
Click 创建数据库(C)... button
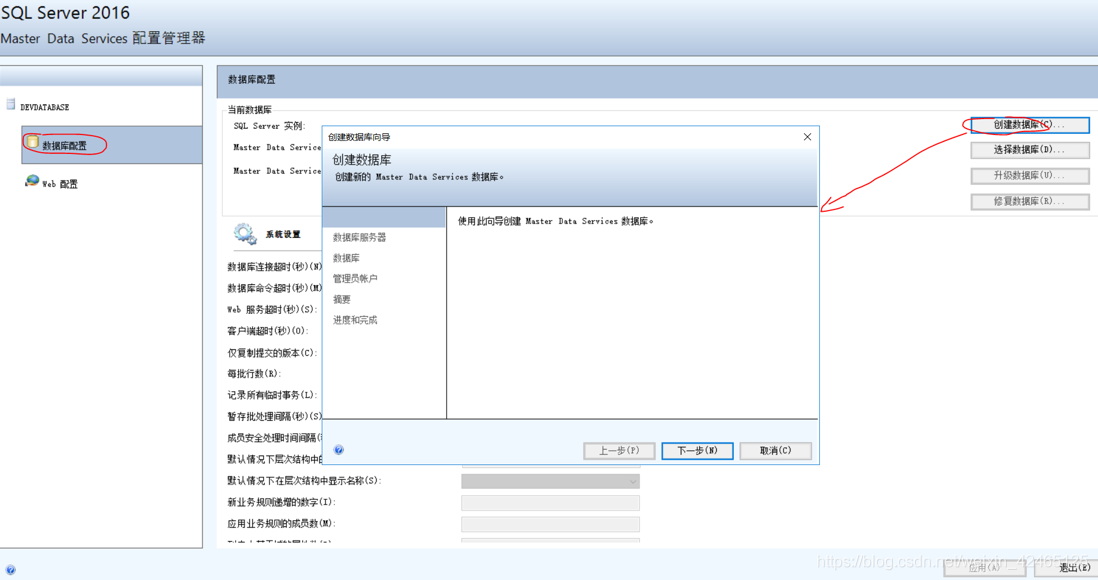[1029, 125]
